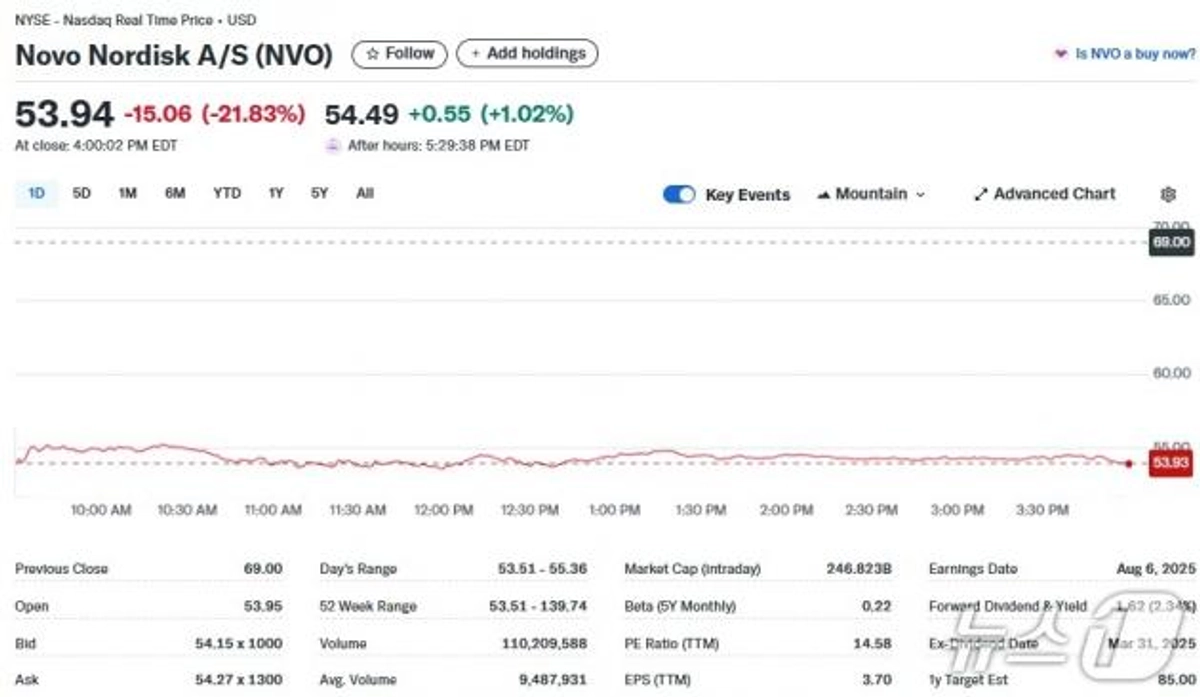Select the 1M chart range
This screenshot has width=1200, height=697.
(127, 193)
